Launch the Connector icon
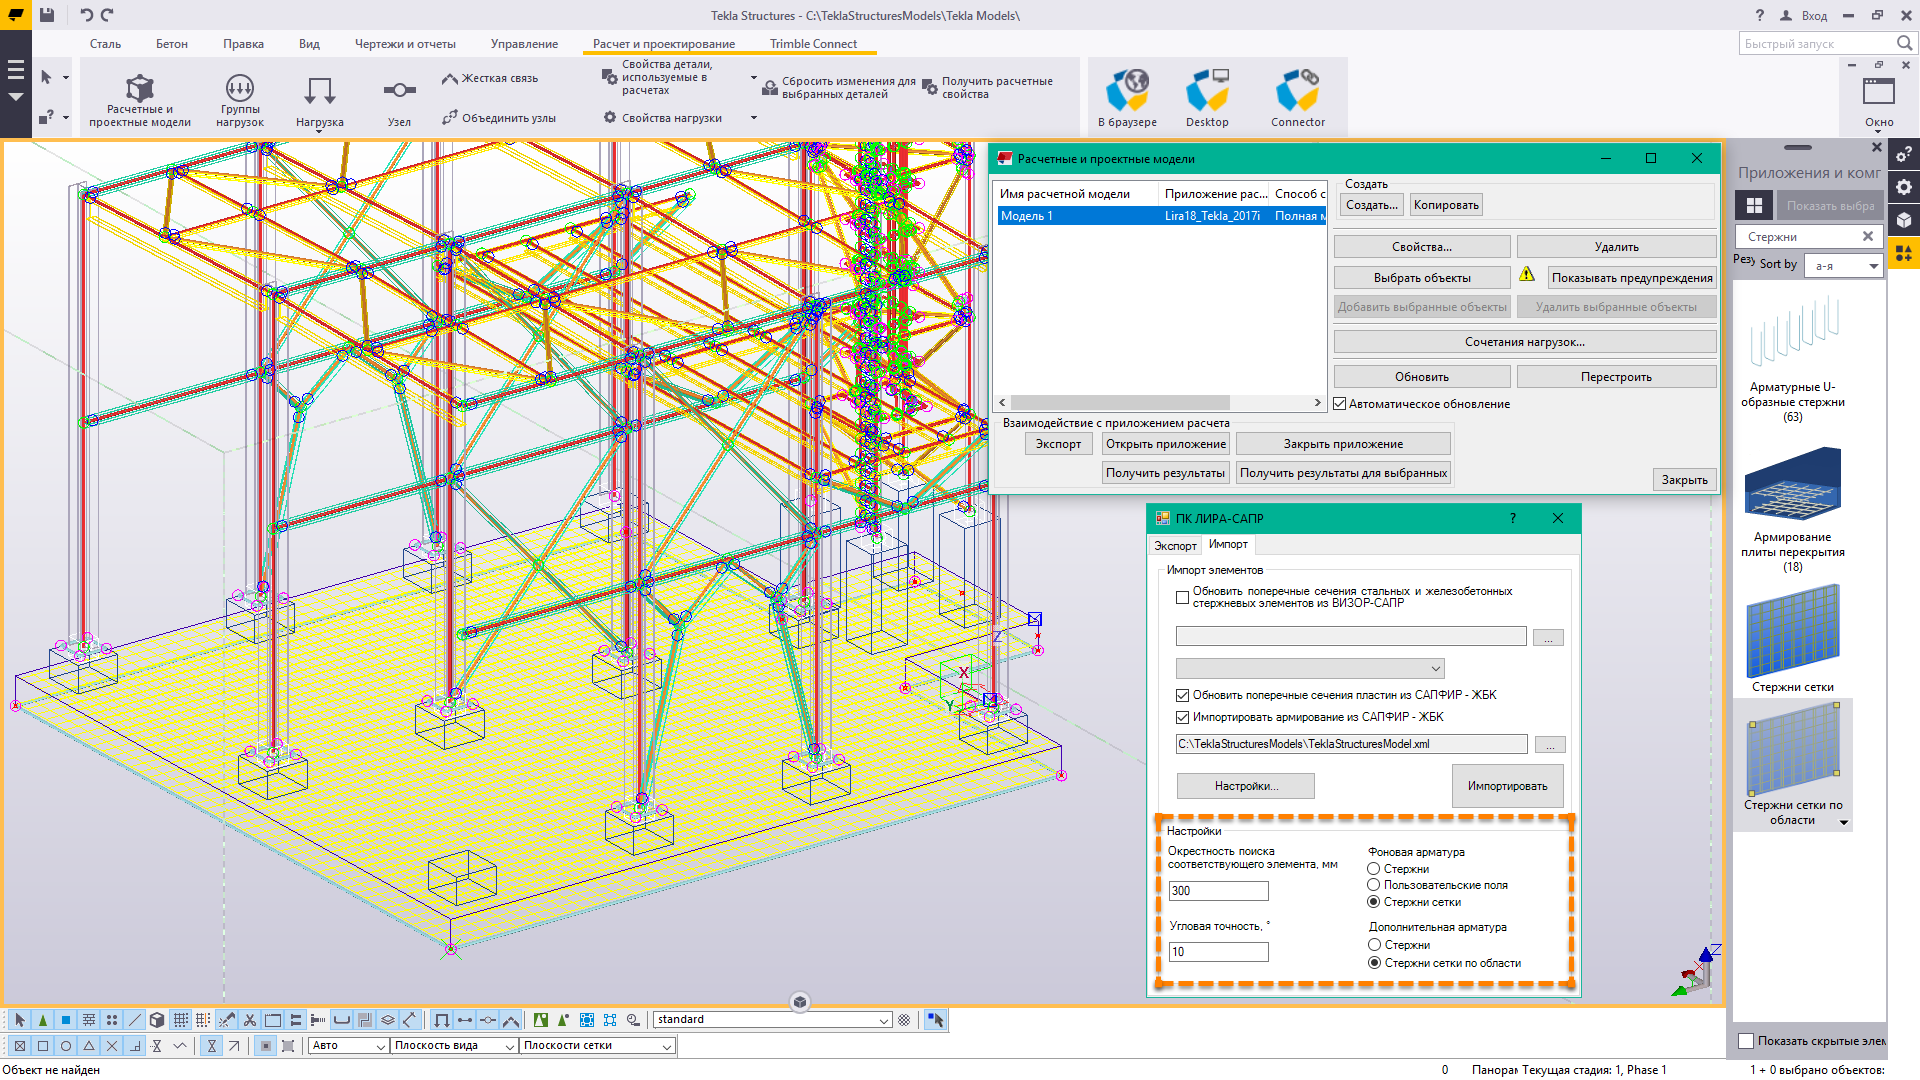1920x1080 pixels. point(1297,90)
